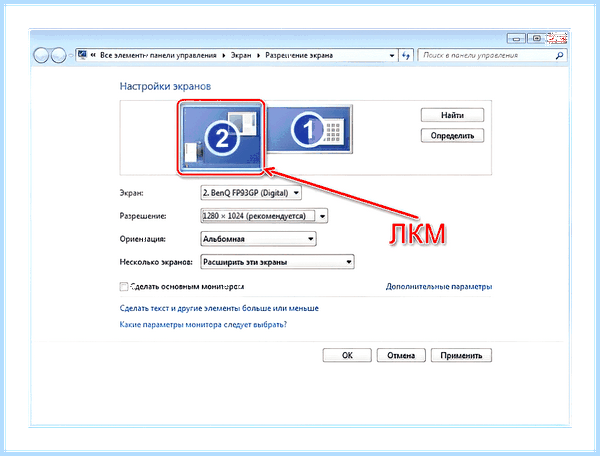Viewport: 600px width, 456px height.
Task: Expand the 'Несколько экранов' dropdown
Action: 277,262
